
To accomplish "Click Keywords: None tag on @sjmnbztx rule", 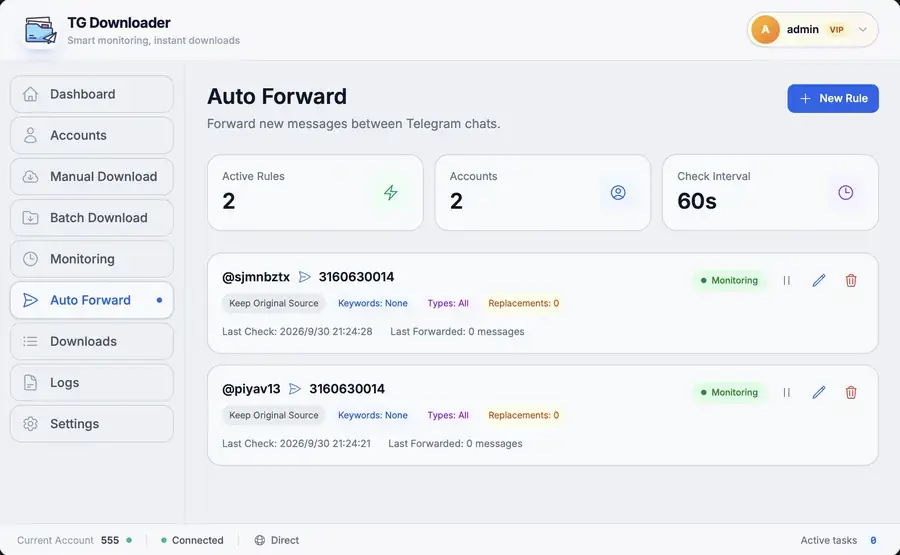I will (x=373, y=303).
